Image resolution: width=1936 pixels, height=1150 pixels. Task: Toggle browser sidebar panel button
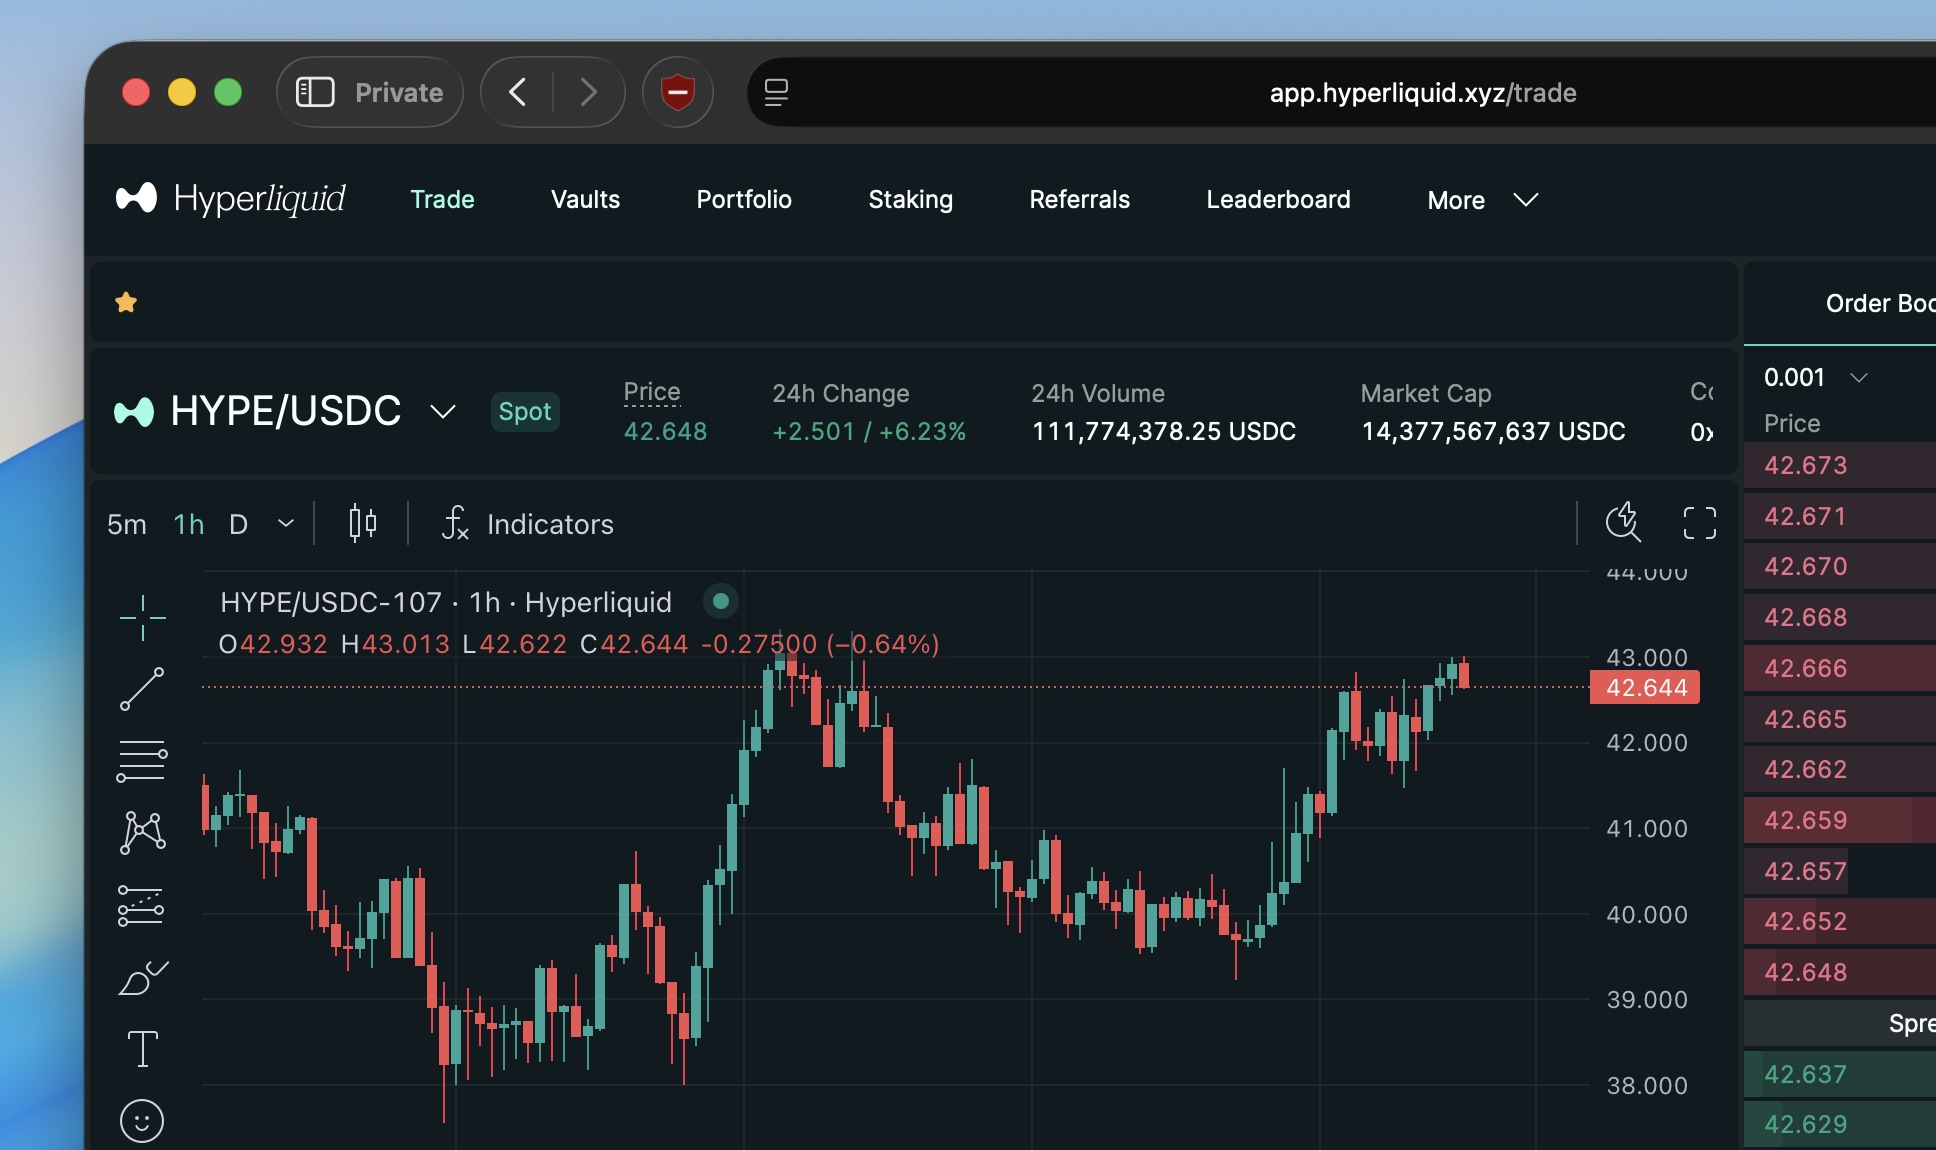tap(315, 92)
